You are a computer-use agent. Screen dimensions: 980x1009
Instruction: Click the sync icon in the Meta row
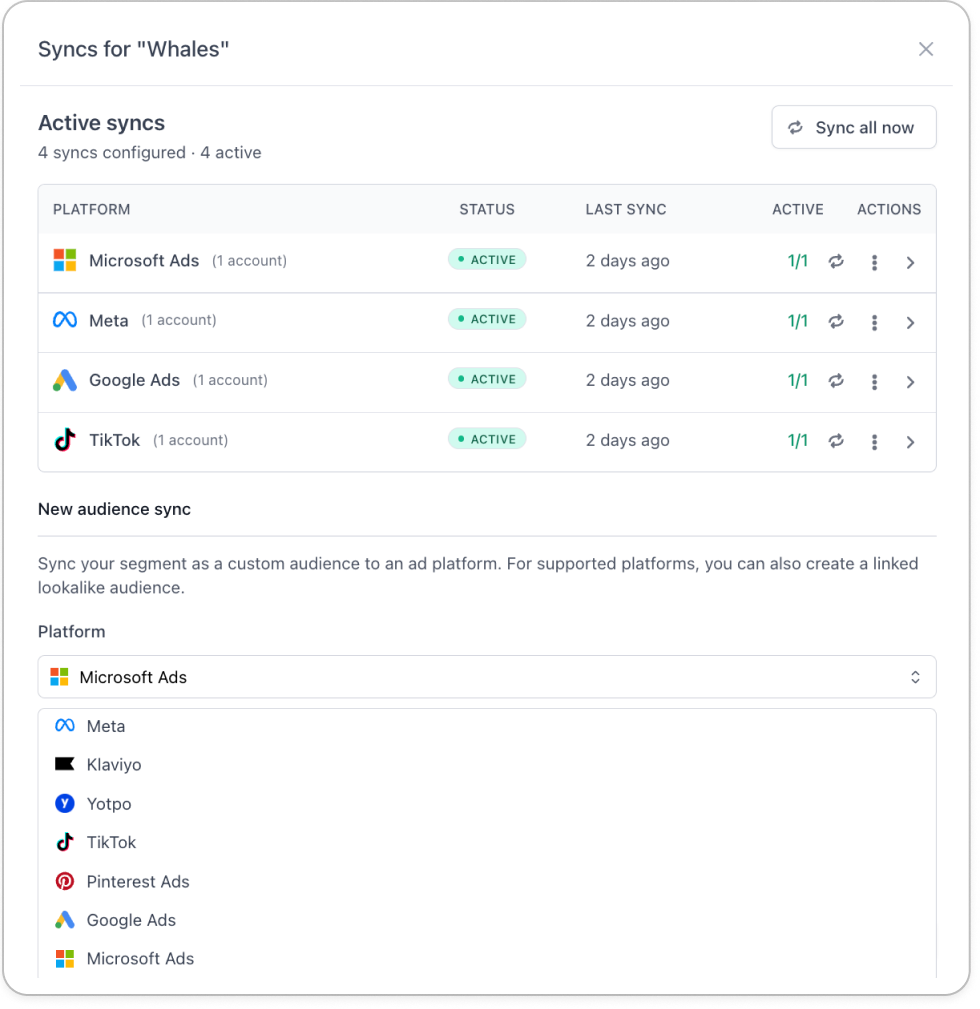(836, 321)
